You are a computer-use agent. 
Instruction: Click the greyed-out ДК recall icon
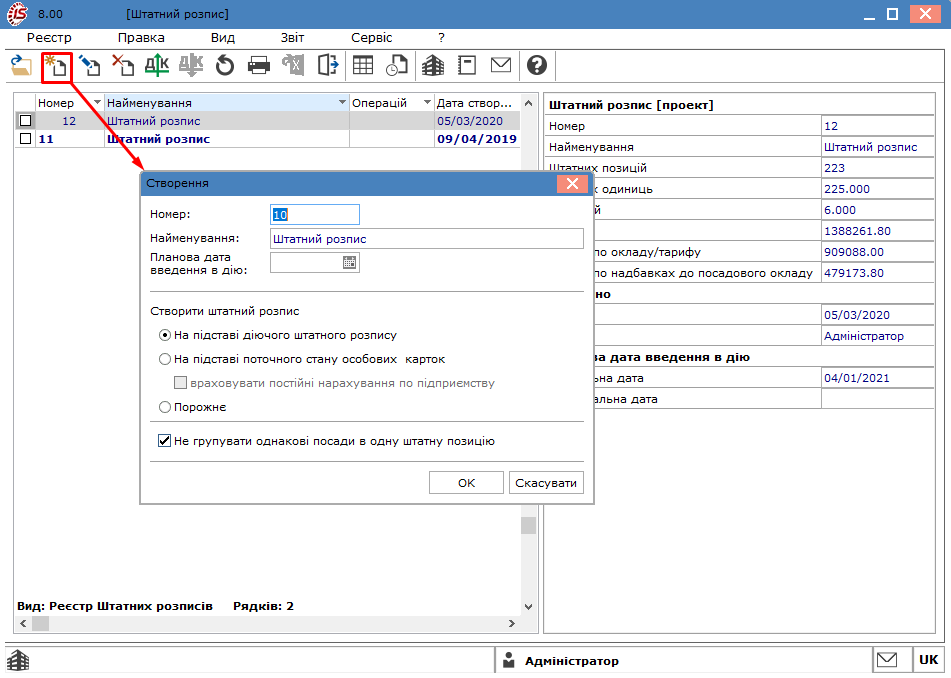coord(191,65)
